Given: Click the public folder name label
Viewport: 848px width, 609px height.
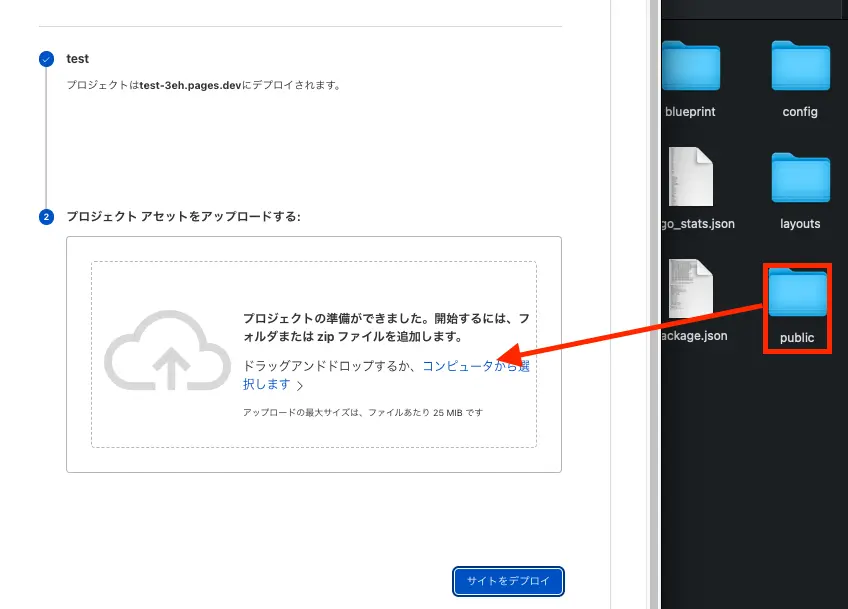Looking at the screenshot, I should click(797, 338).
